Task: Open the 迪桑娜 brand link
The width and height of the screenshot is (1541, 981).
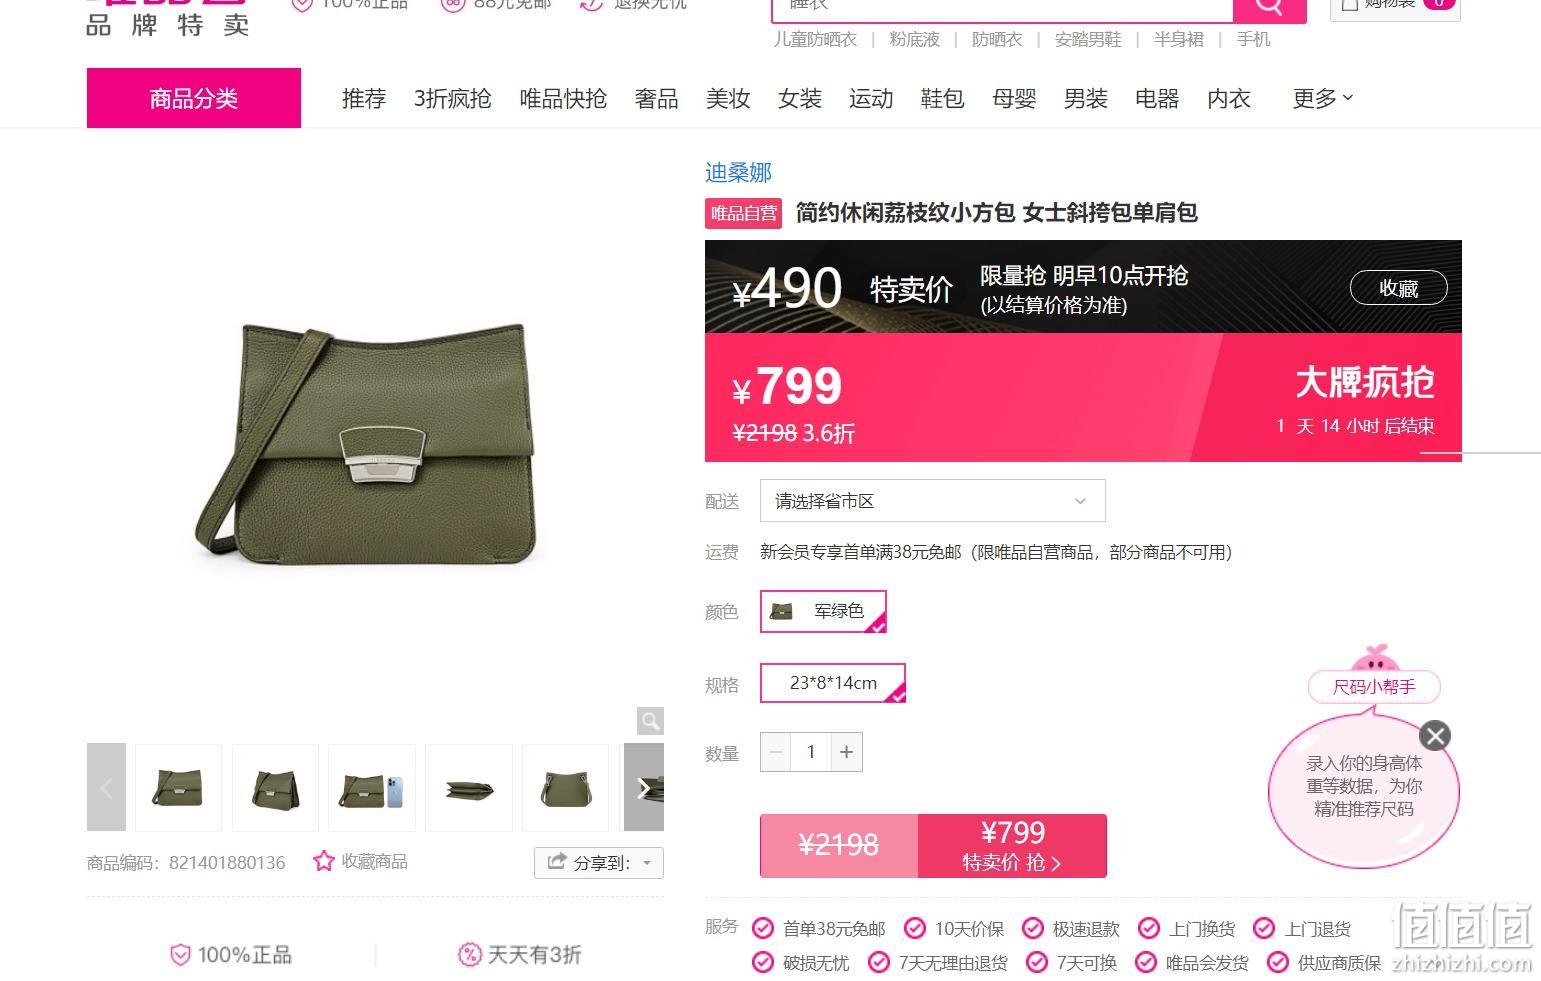Action: 738,172
